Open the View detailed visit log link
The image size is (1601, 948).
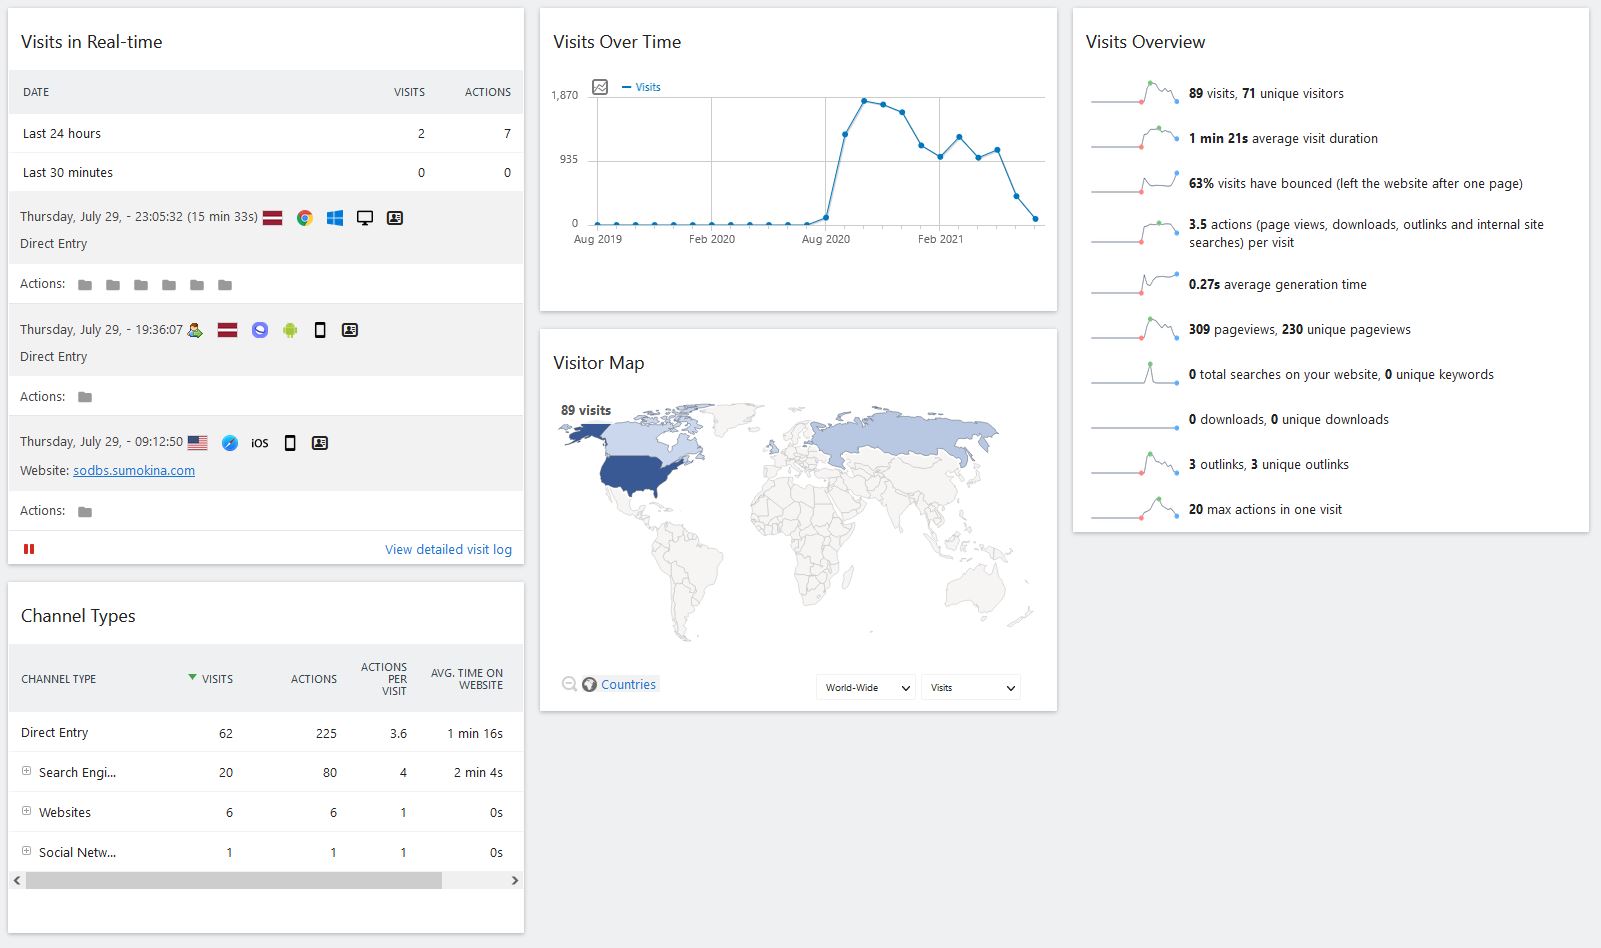[448, 549]
